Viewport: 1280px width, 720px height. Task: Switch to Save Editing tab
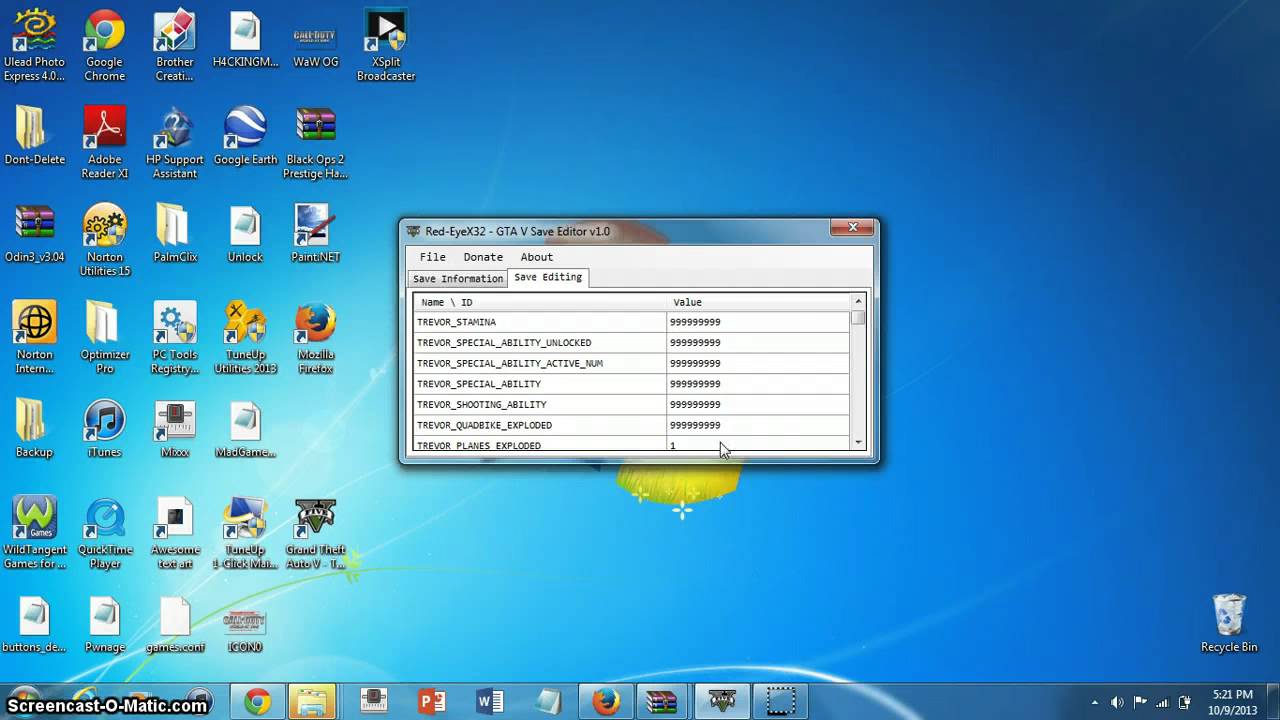pos(548,277)
